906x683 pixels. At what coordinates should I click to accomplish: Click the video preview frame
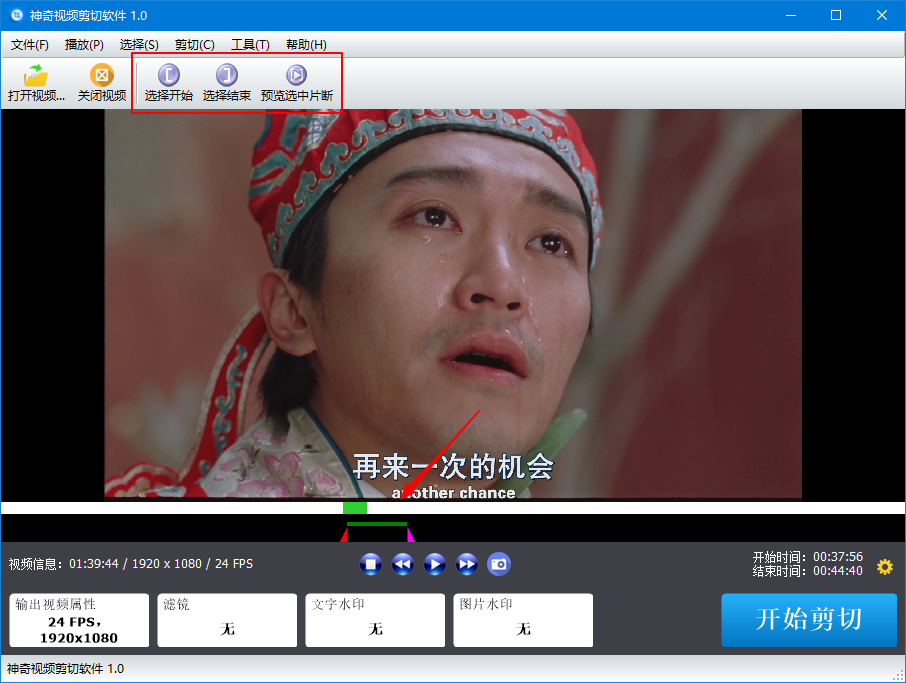(453, 303)
